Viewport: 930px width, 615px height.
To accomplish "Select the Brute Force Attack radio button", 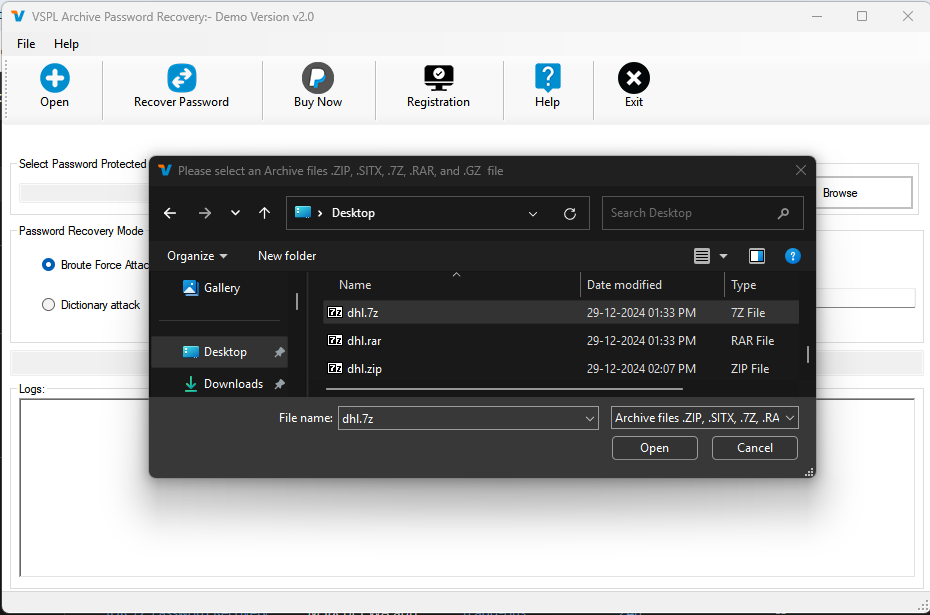I will pyautogui.click(x=48, y=264).
